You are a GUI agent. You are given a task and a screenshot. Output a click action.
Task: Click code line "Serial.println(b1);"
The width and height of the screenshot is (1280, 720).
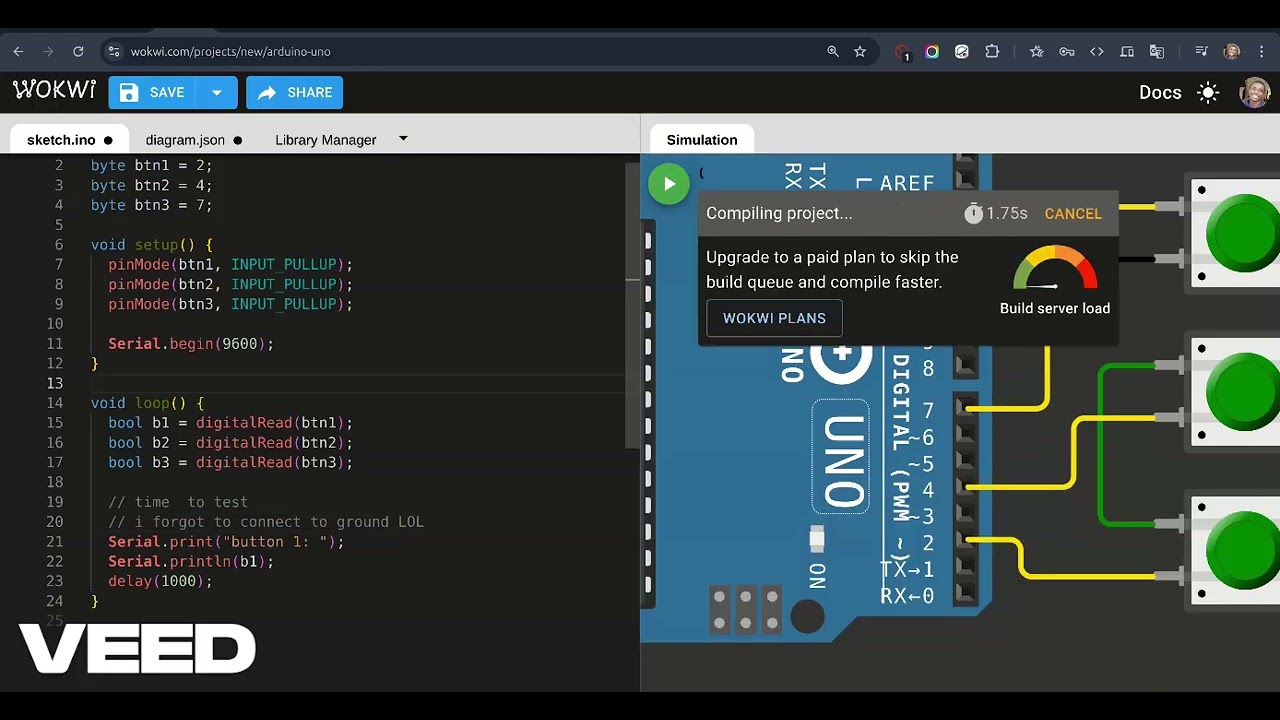(x=191, y=562)
